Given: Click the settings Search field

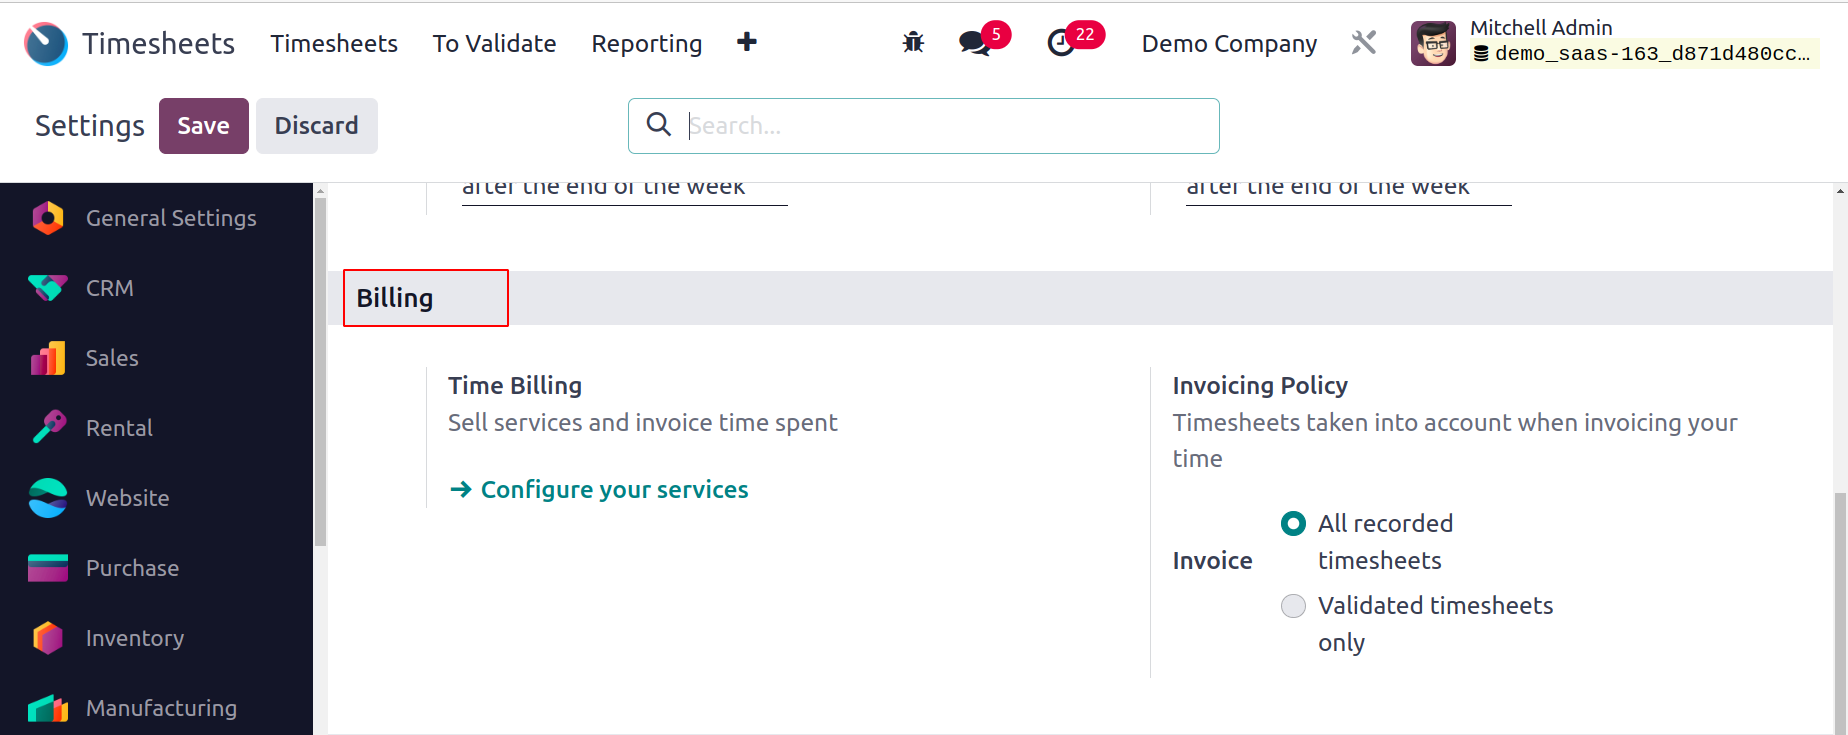Looking at the screenshot, I should (924, 126).
